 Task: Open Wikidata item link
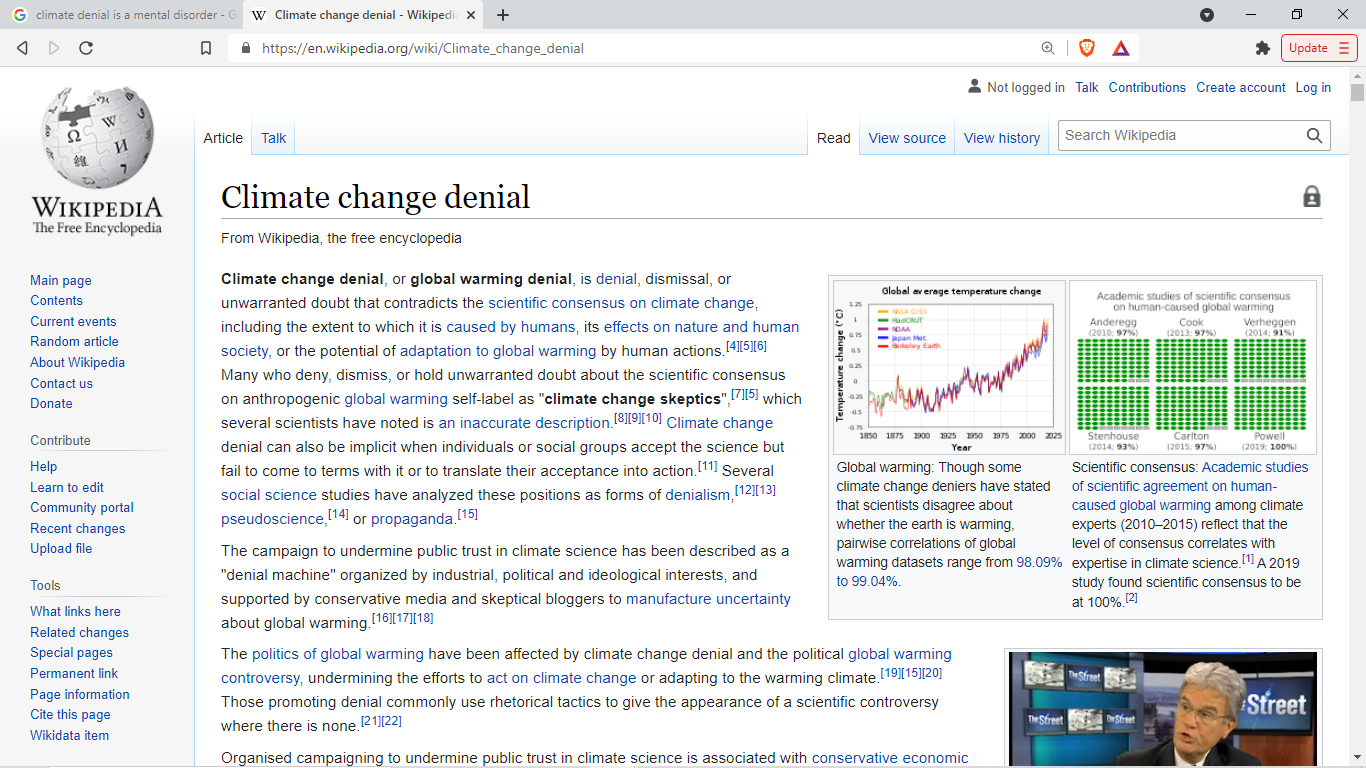coord(70,736)
